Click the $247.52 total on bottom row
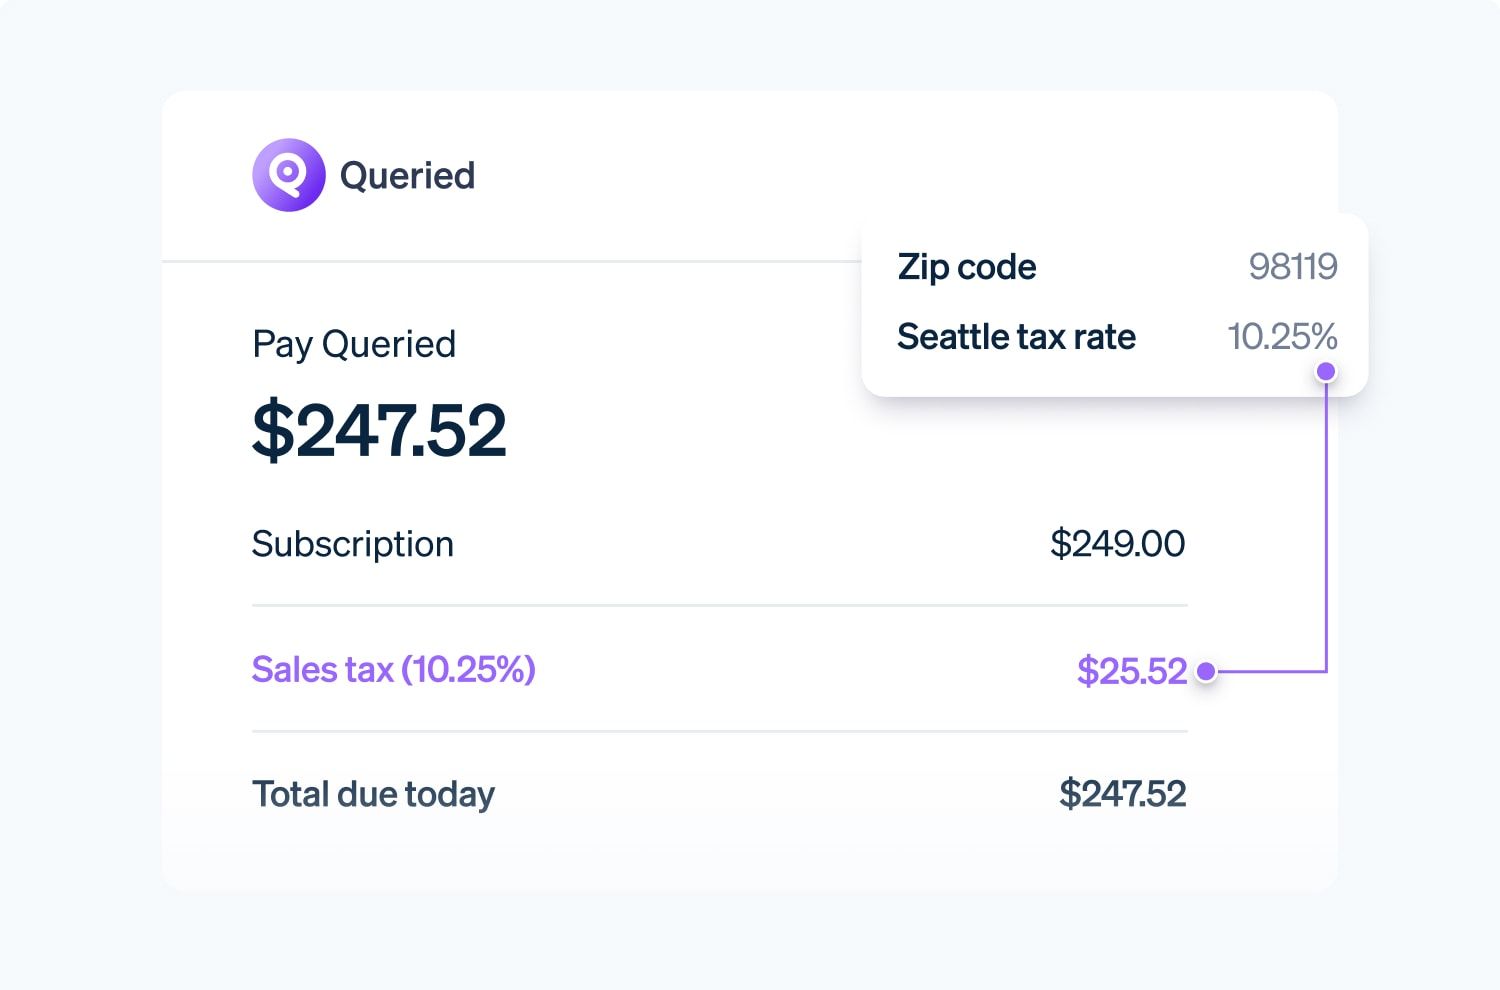Image resolution: width=1500 pixels, height=990 pixels. pyautogui.click(x=1122, y=794)
